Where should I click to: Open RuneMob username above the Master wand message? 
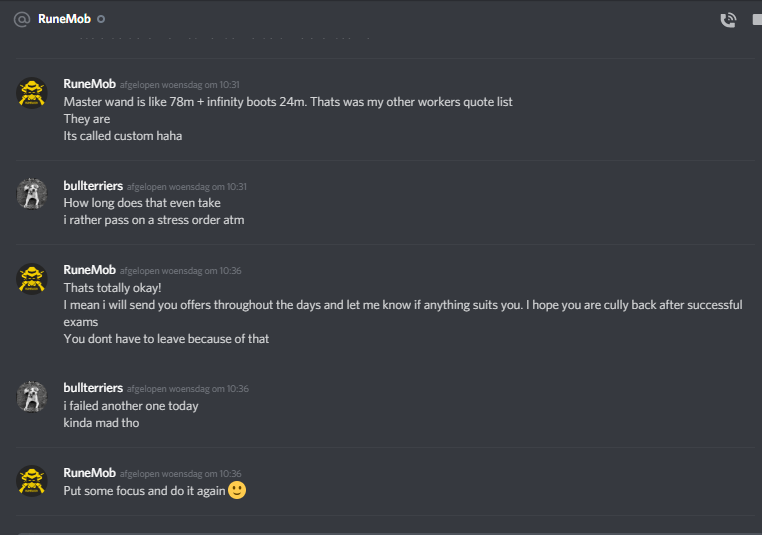pyautogui.click(x=89, y=84)
